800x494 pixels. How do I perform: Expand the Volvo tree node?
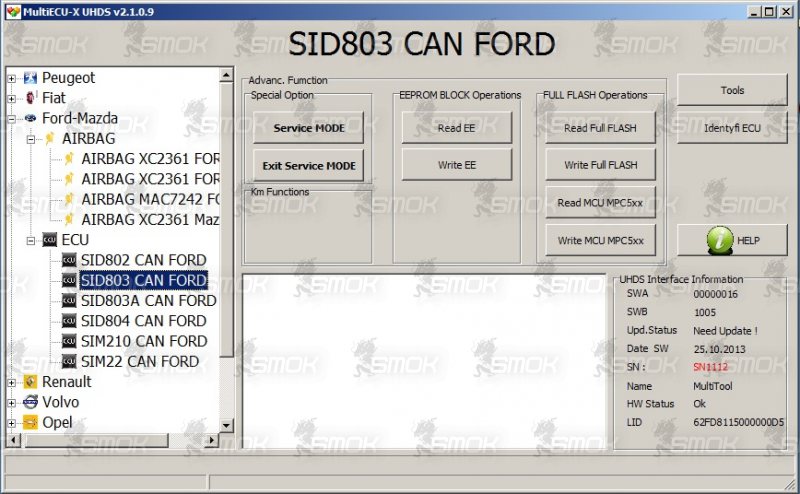click(11, 403)
